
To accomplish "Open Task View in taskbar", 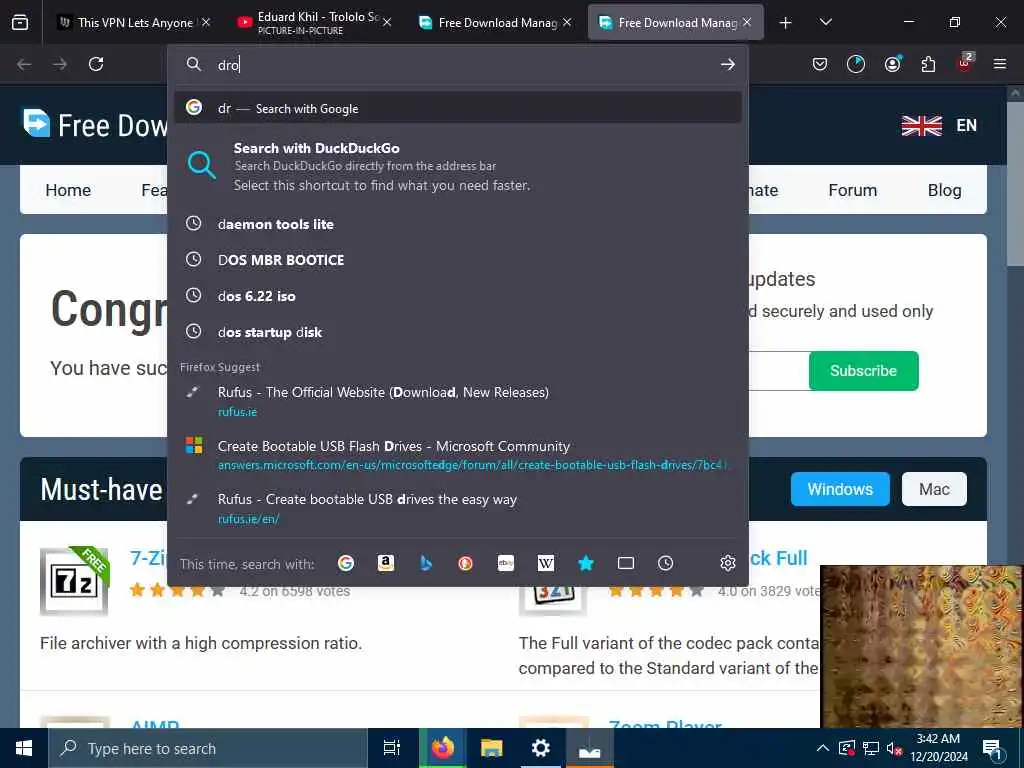I will pyautogui.click(x=392, y=748).
